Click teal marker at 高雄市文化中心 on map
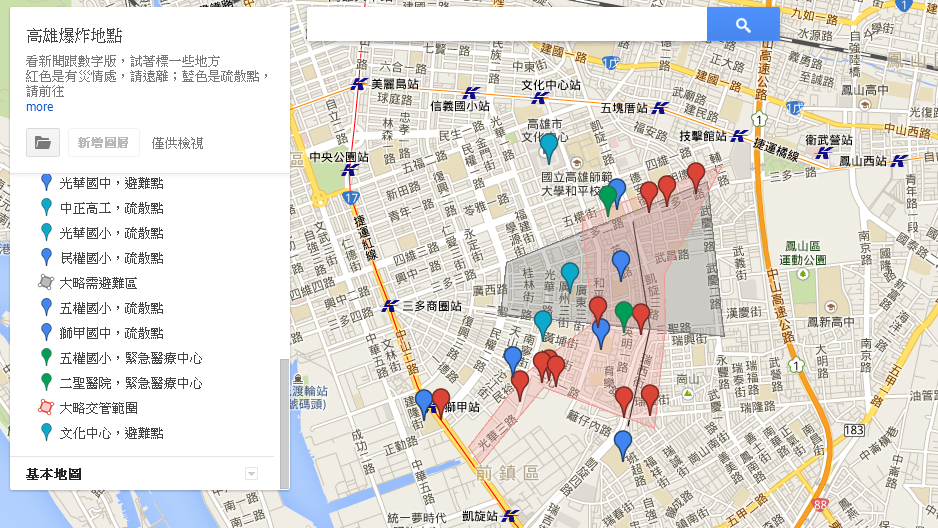The height and width of the screenshot is (528, 938). pos(549,148)
